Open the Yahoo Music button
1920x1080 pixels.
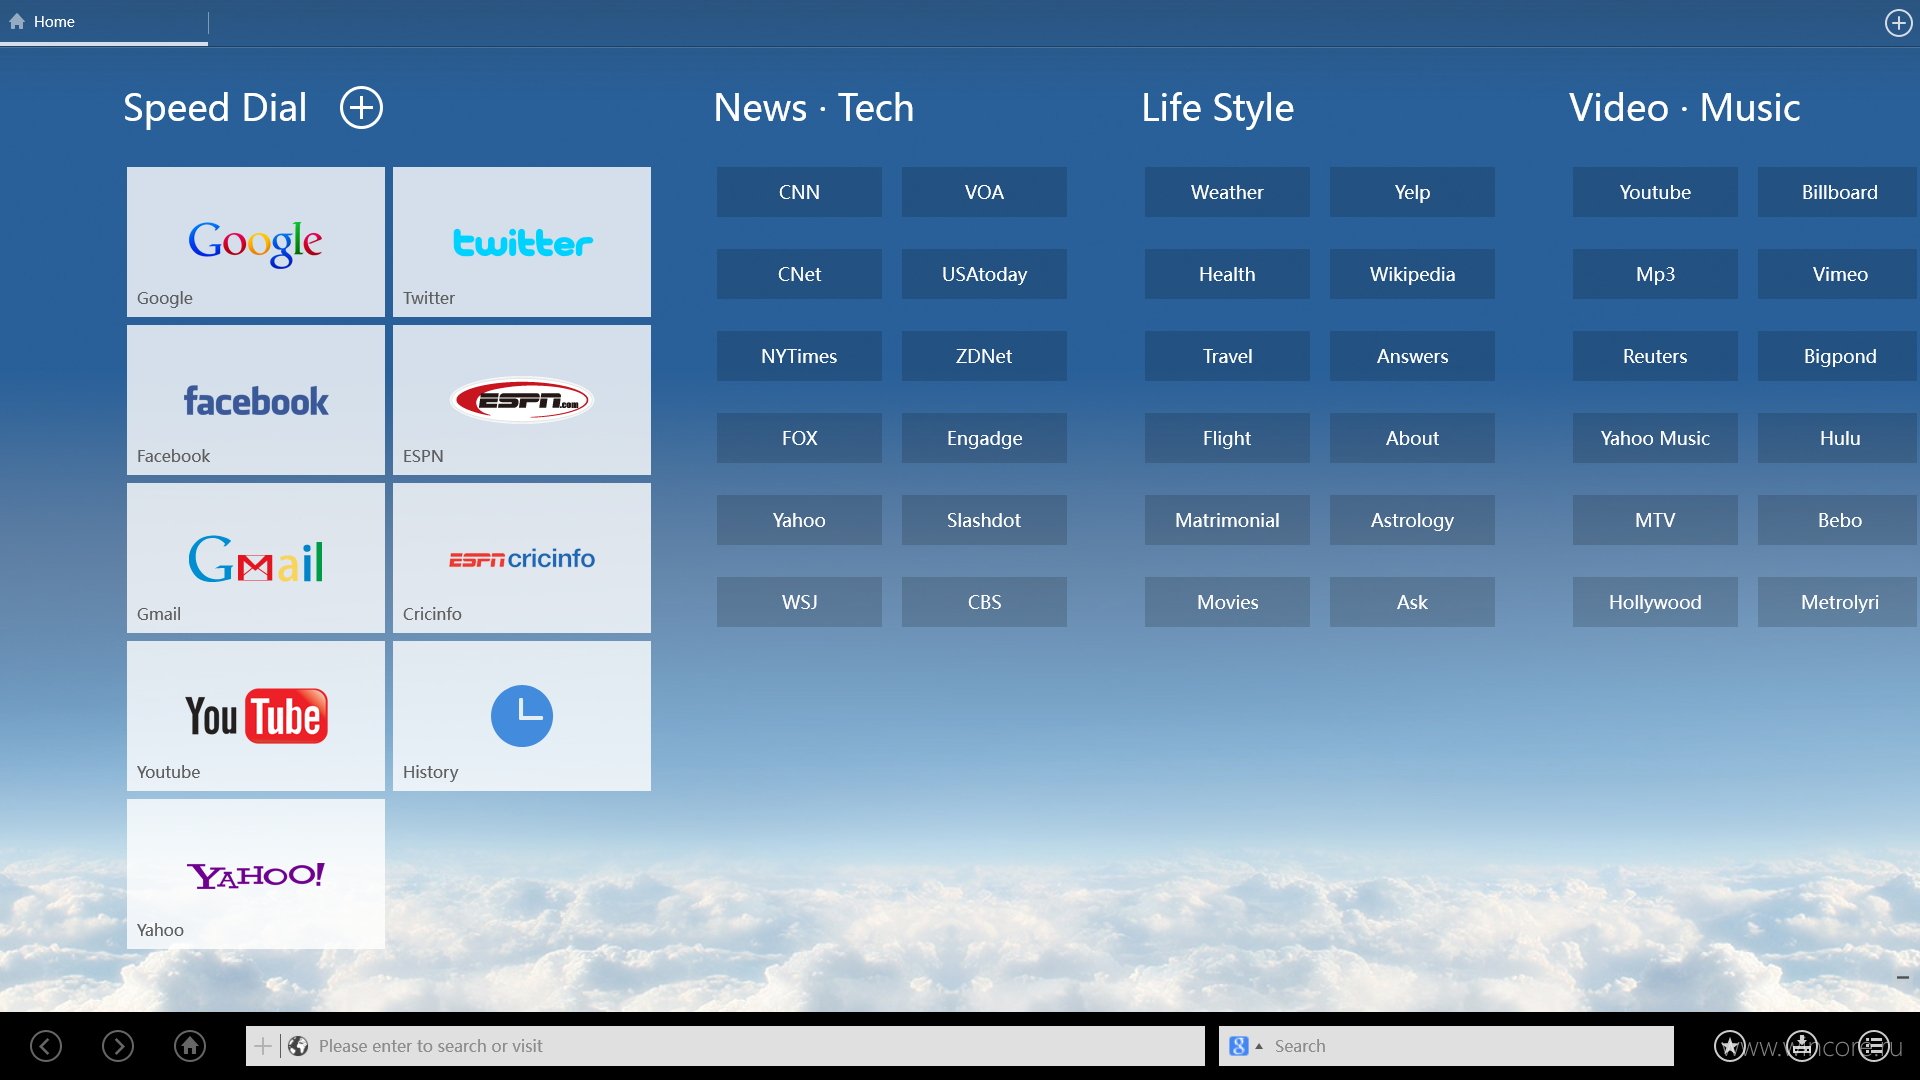point(1655,438)
